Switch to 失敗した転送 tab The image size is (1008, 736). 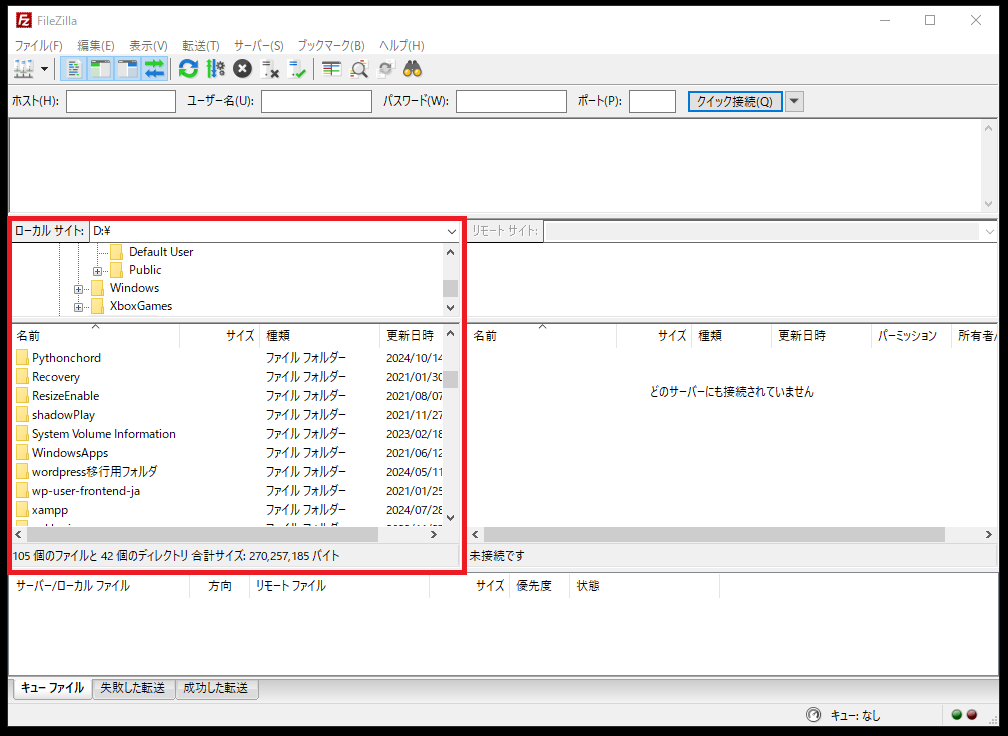(x=133, y=688)
